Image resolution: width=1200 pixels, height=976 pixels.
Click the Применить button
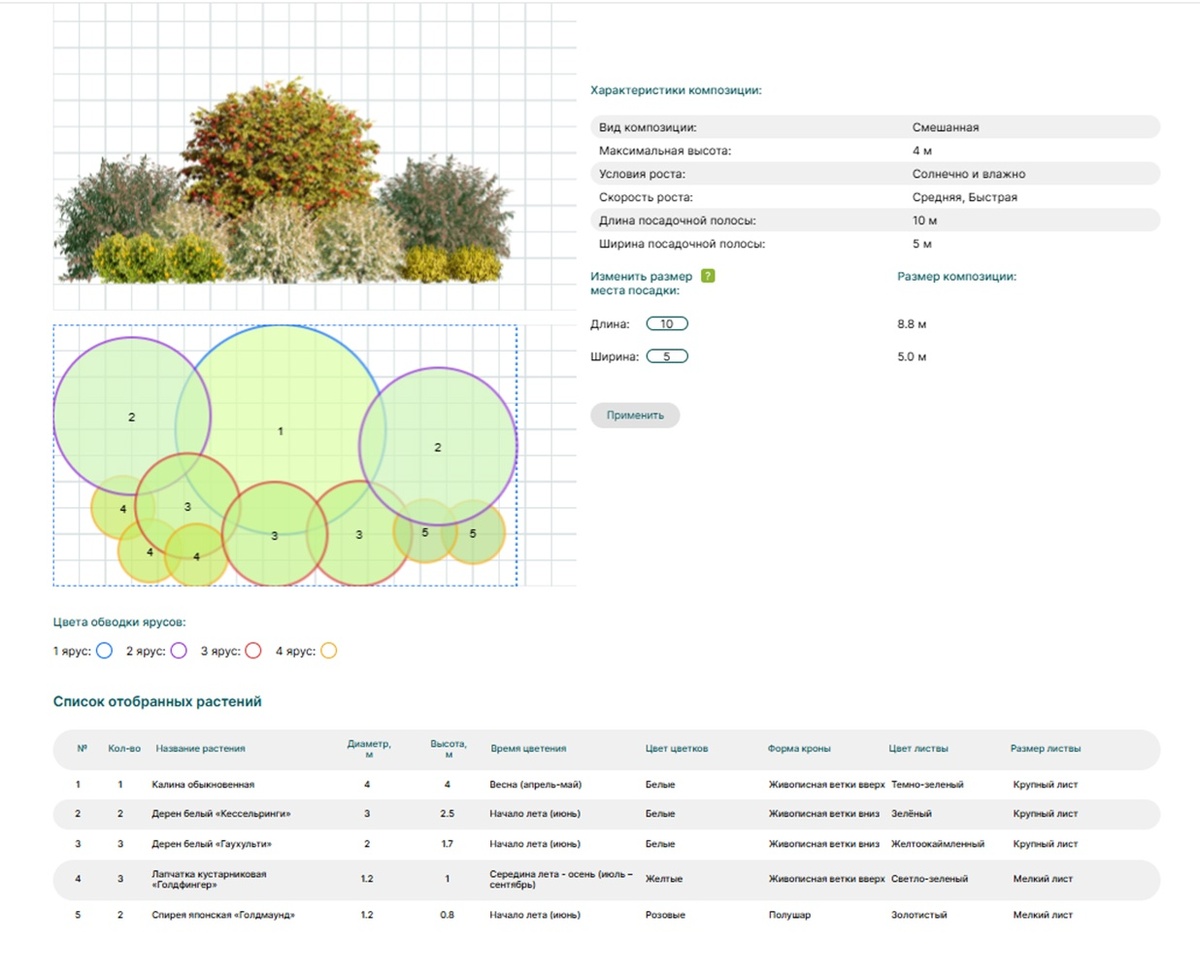[635, 415]
